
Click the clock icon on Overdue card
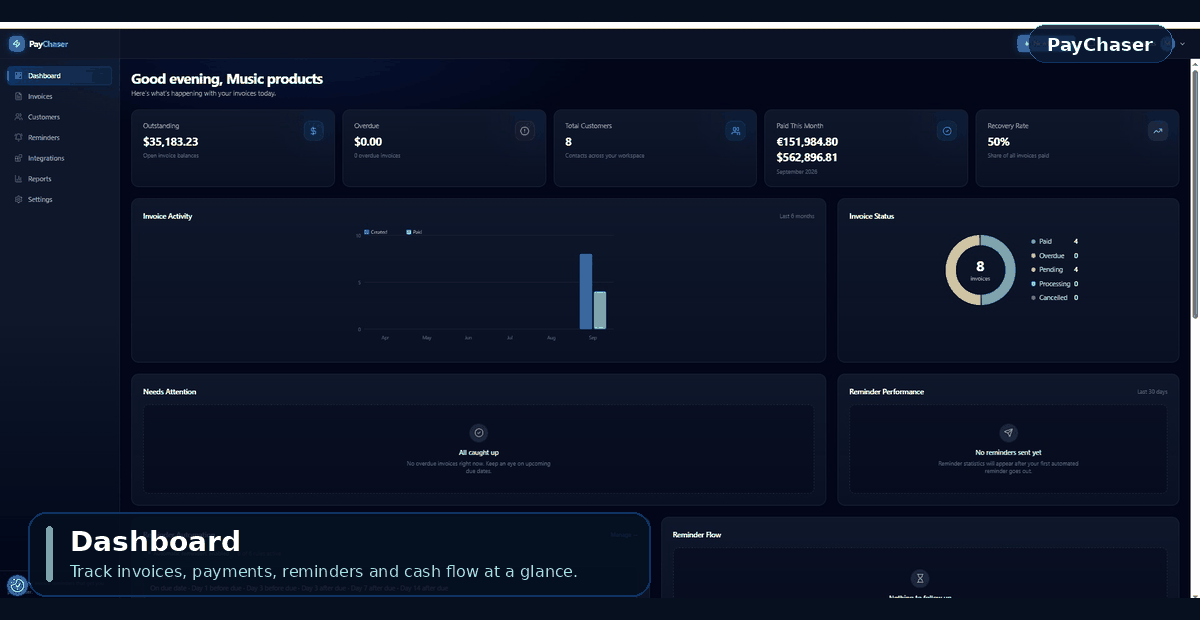point(525,131)
